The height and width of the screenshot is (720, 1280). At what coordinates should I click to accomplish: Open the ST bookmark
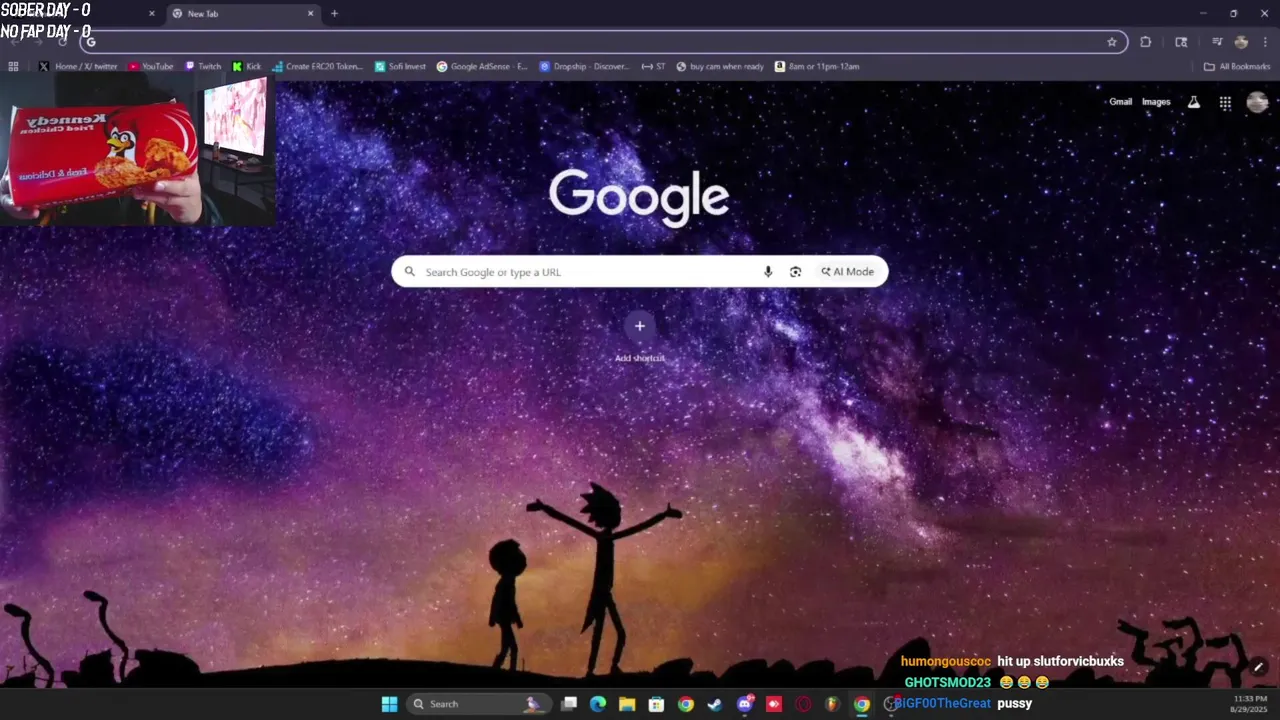coord(654,66)
